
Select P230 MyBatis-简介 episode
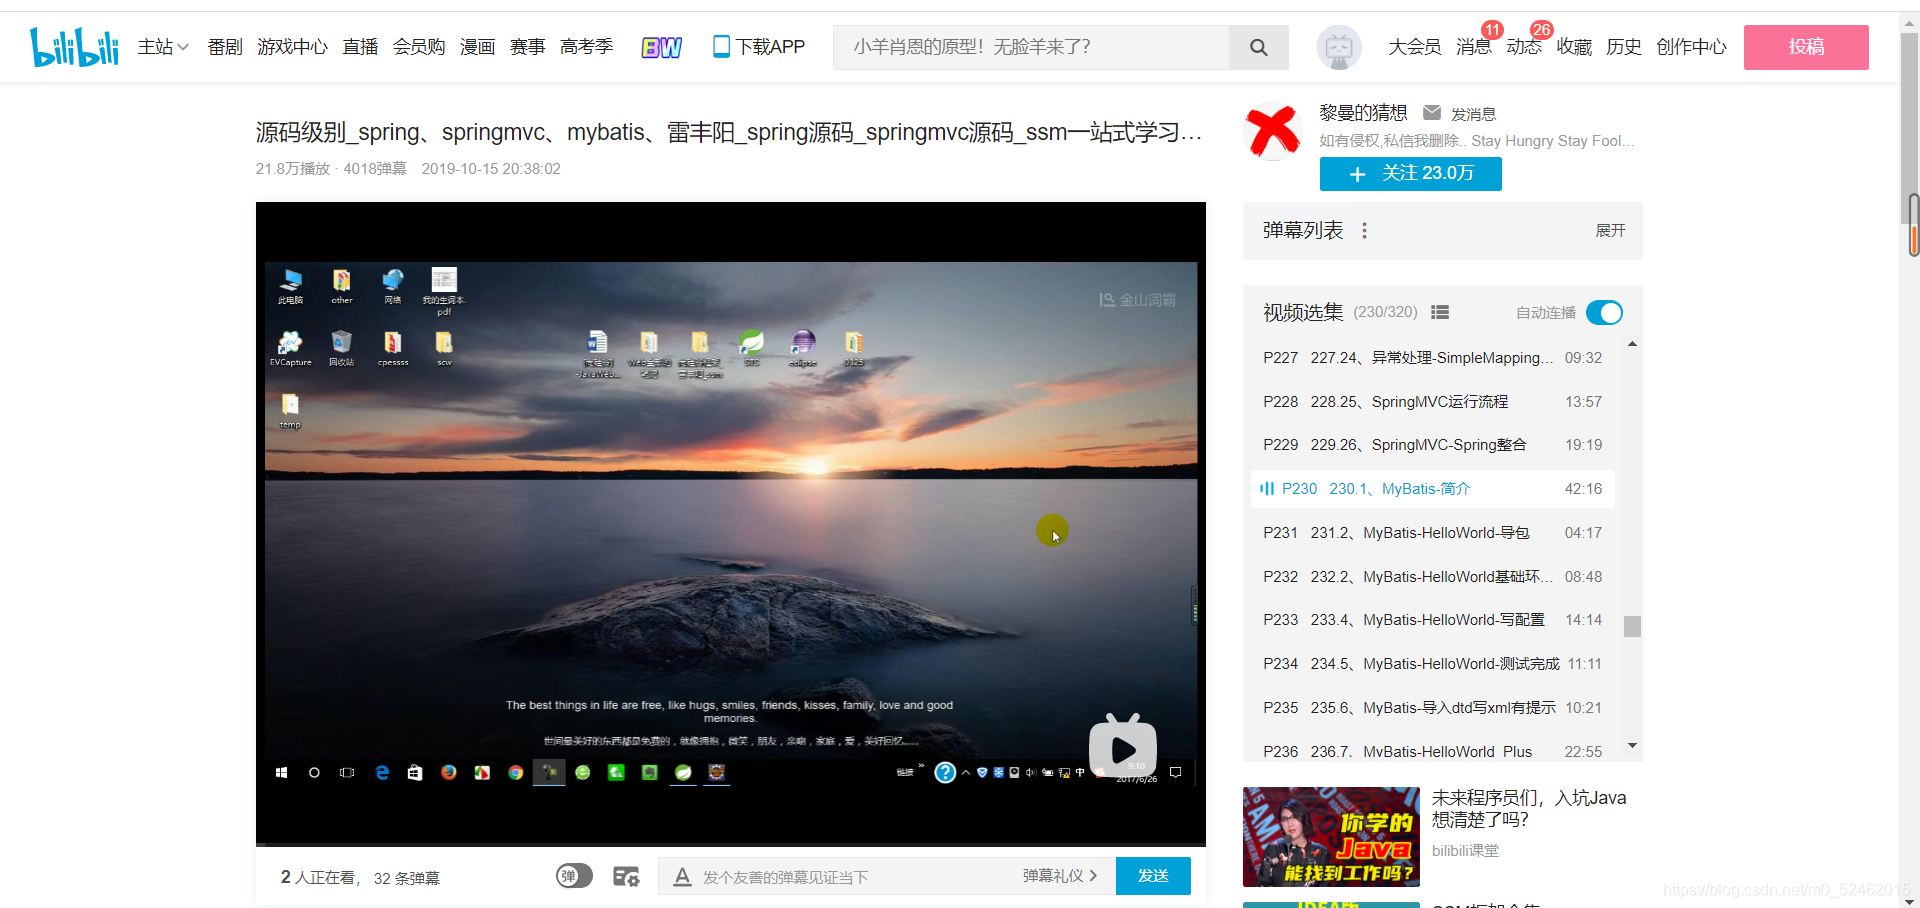1432,489
